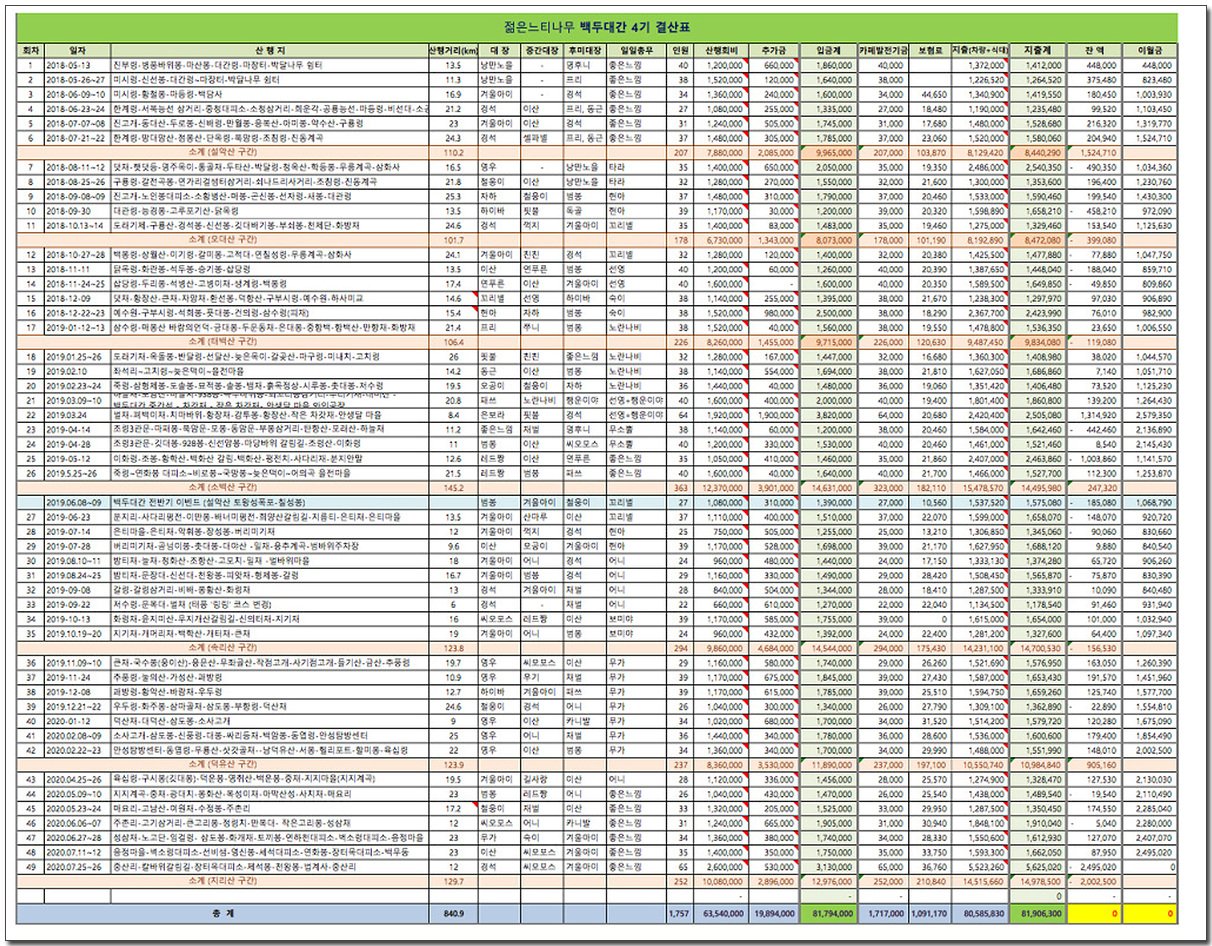Viewport: 1212px width, 946px height.
Task: Click grand total '81,906,300'
Action: (x=1039, y=913)
